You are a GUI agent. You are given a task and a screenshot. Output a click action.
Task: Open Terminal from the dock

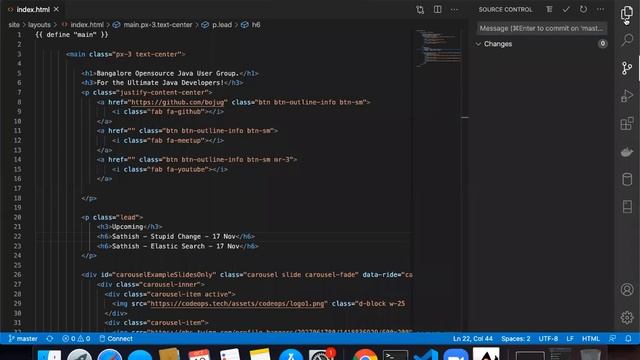pos(395,355)
